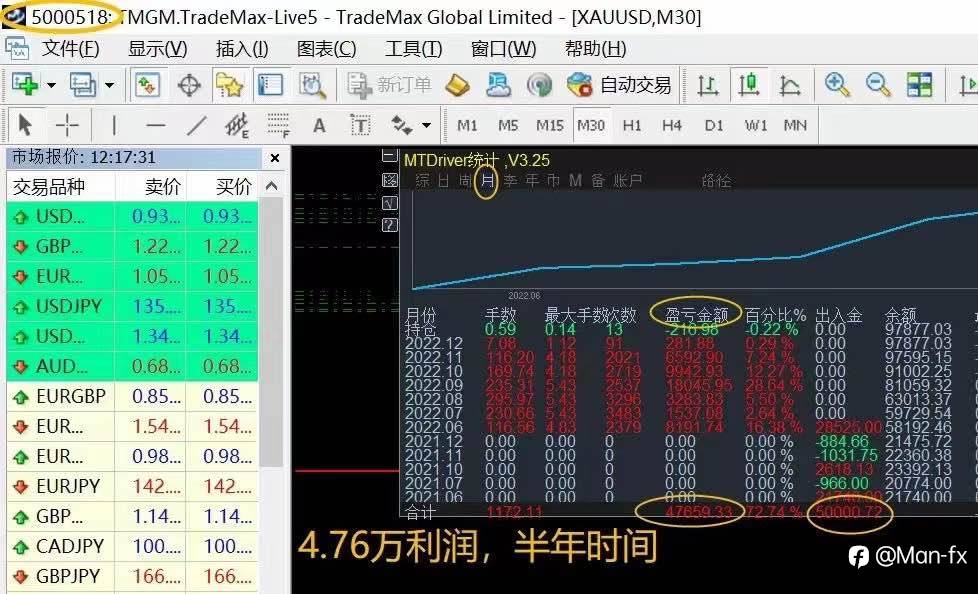This screenshot has width=978, height=594.
Task: Select the CADJPY symbol row
Action: (132, 546)
